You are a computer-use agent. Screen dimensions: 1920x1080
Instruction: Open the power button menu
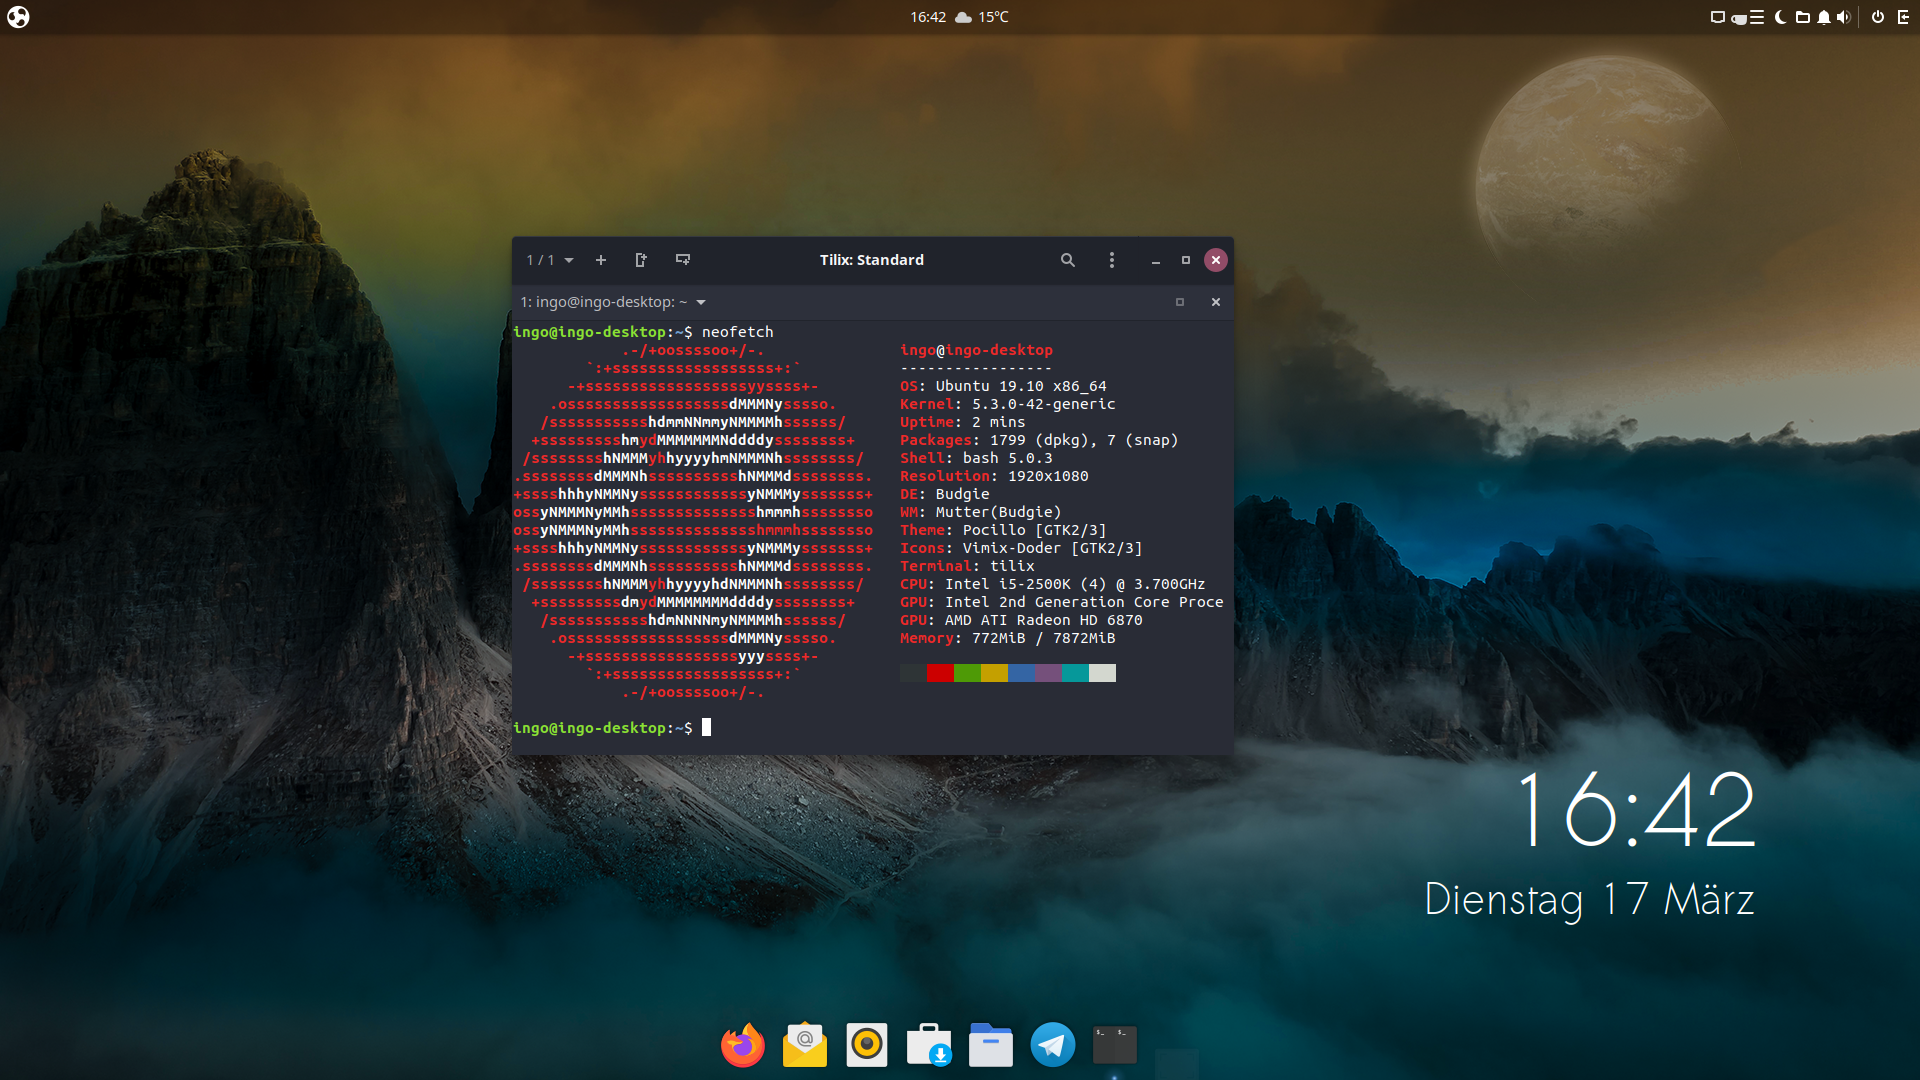pyautogui.click(x=1877, y=17)
